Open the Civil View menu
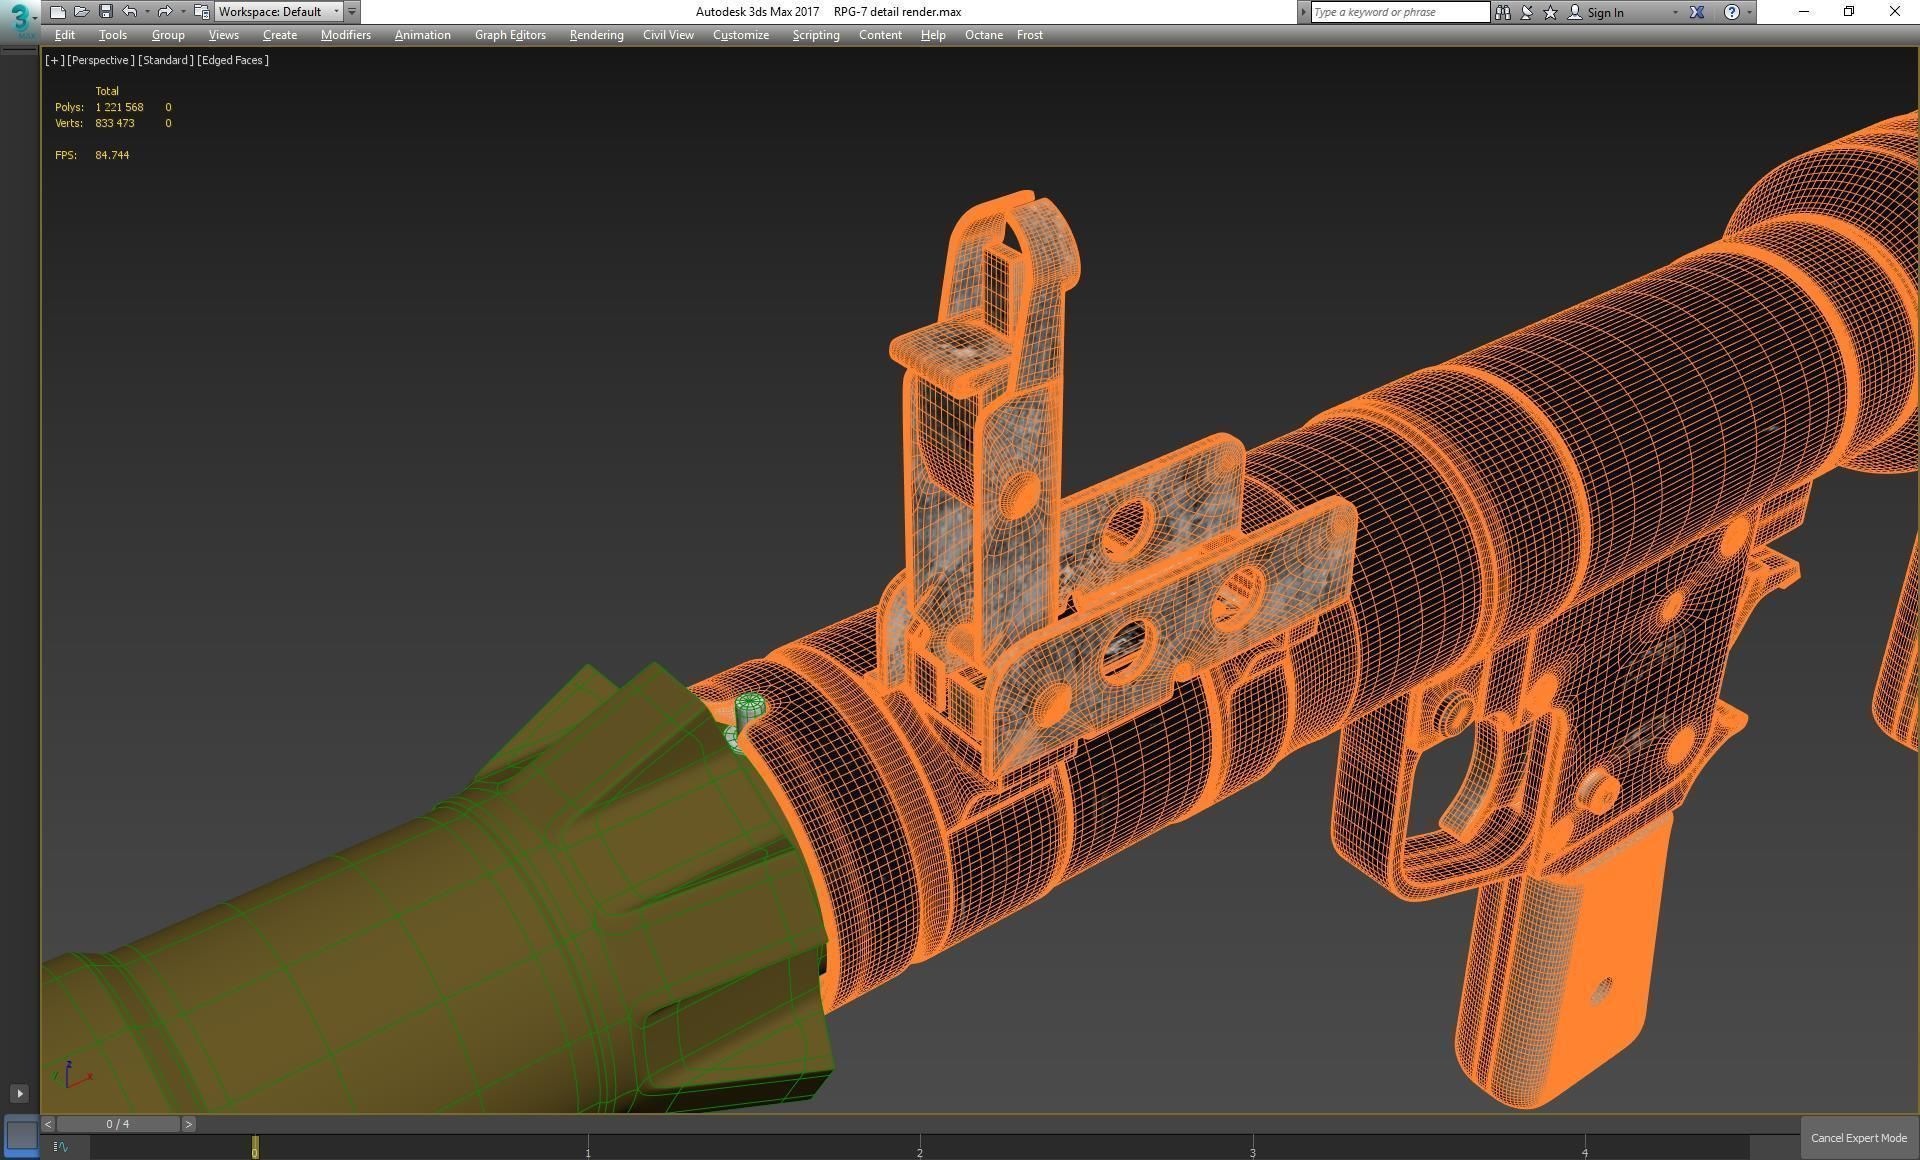The height and width of the screenshot is (1160, 1920). point(668,35)
